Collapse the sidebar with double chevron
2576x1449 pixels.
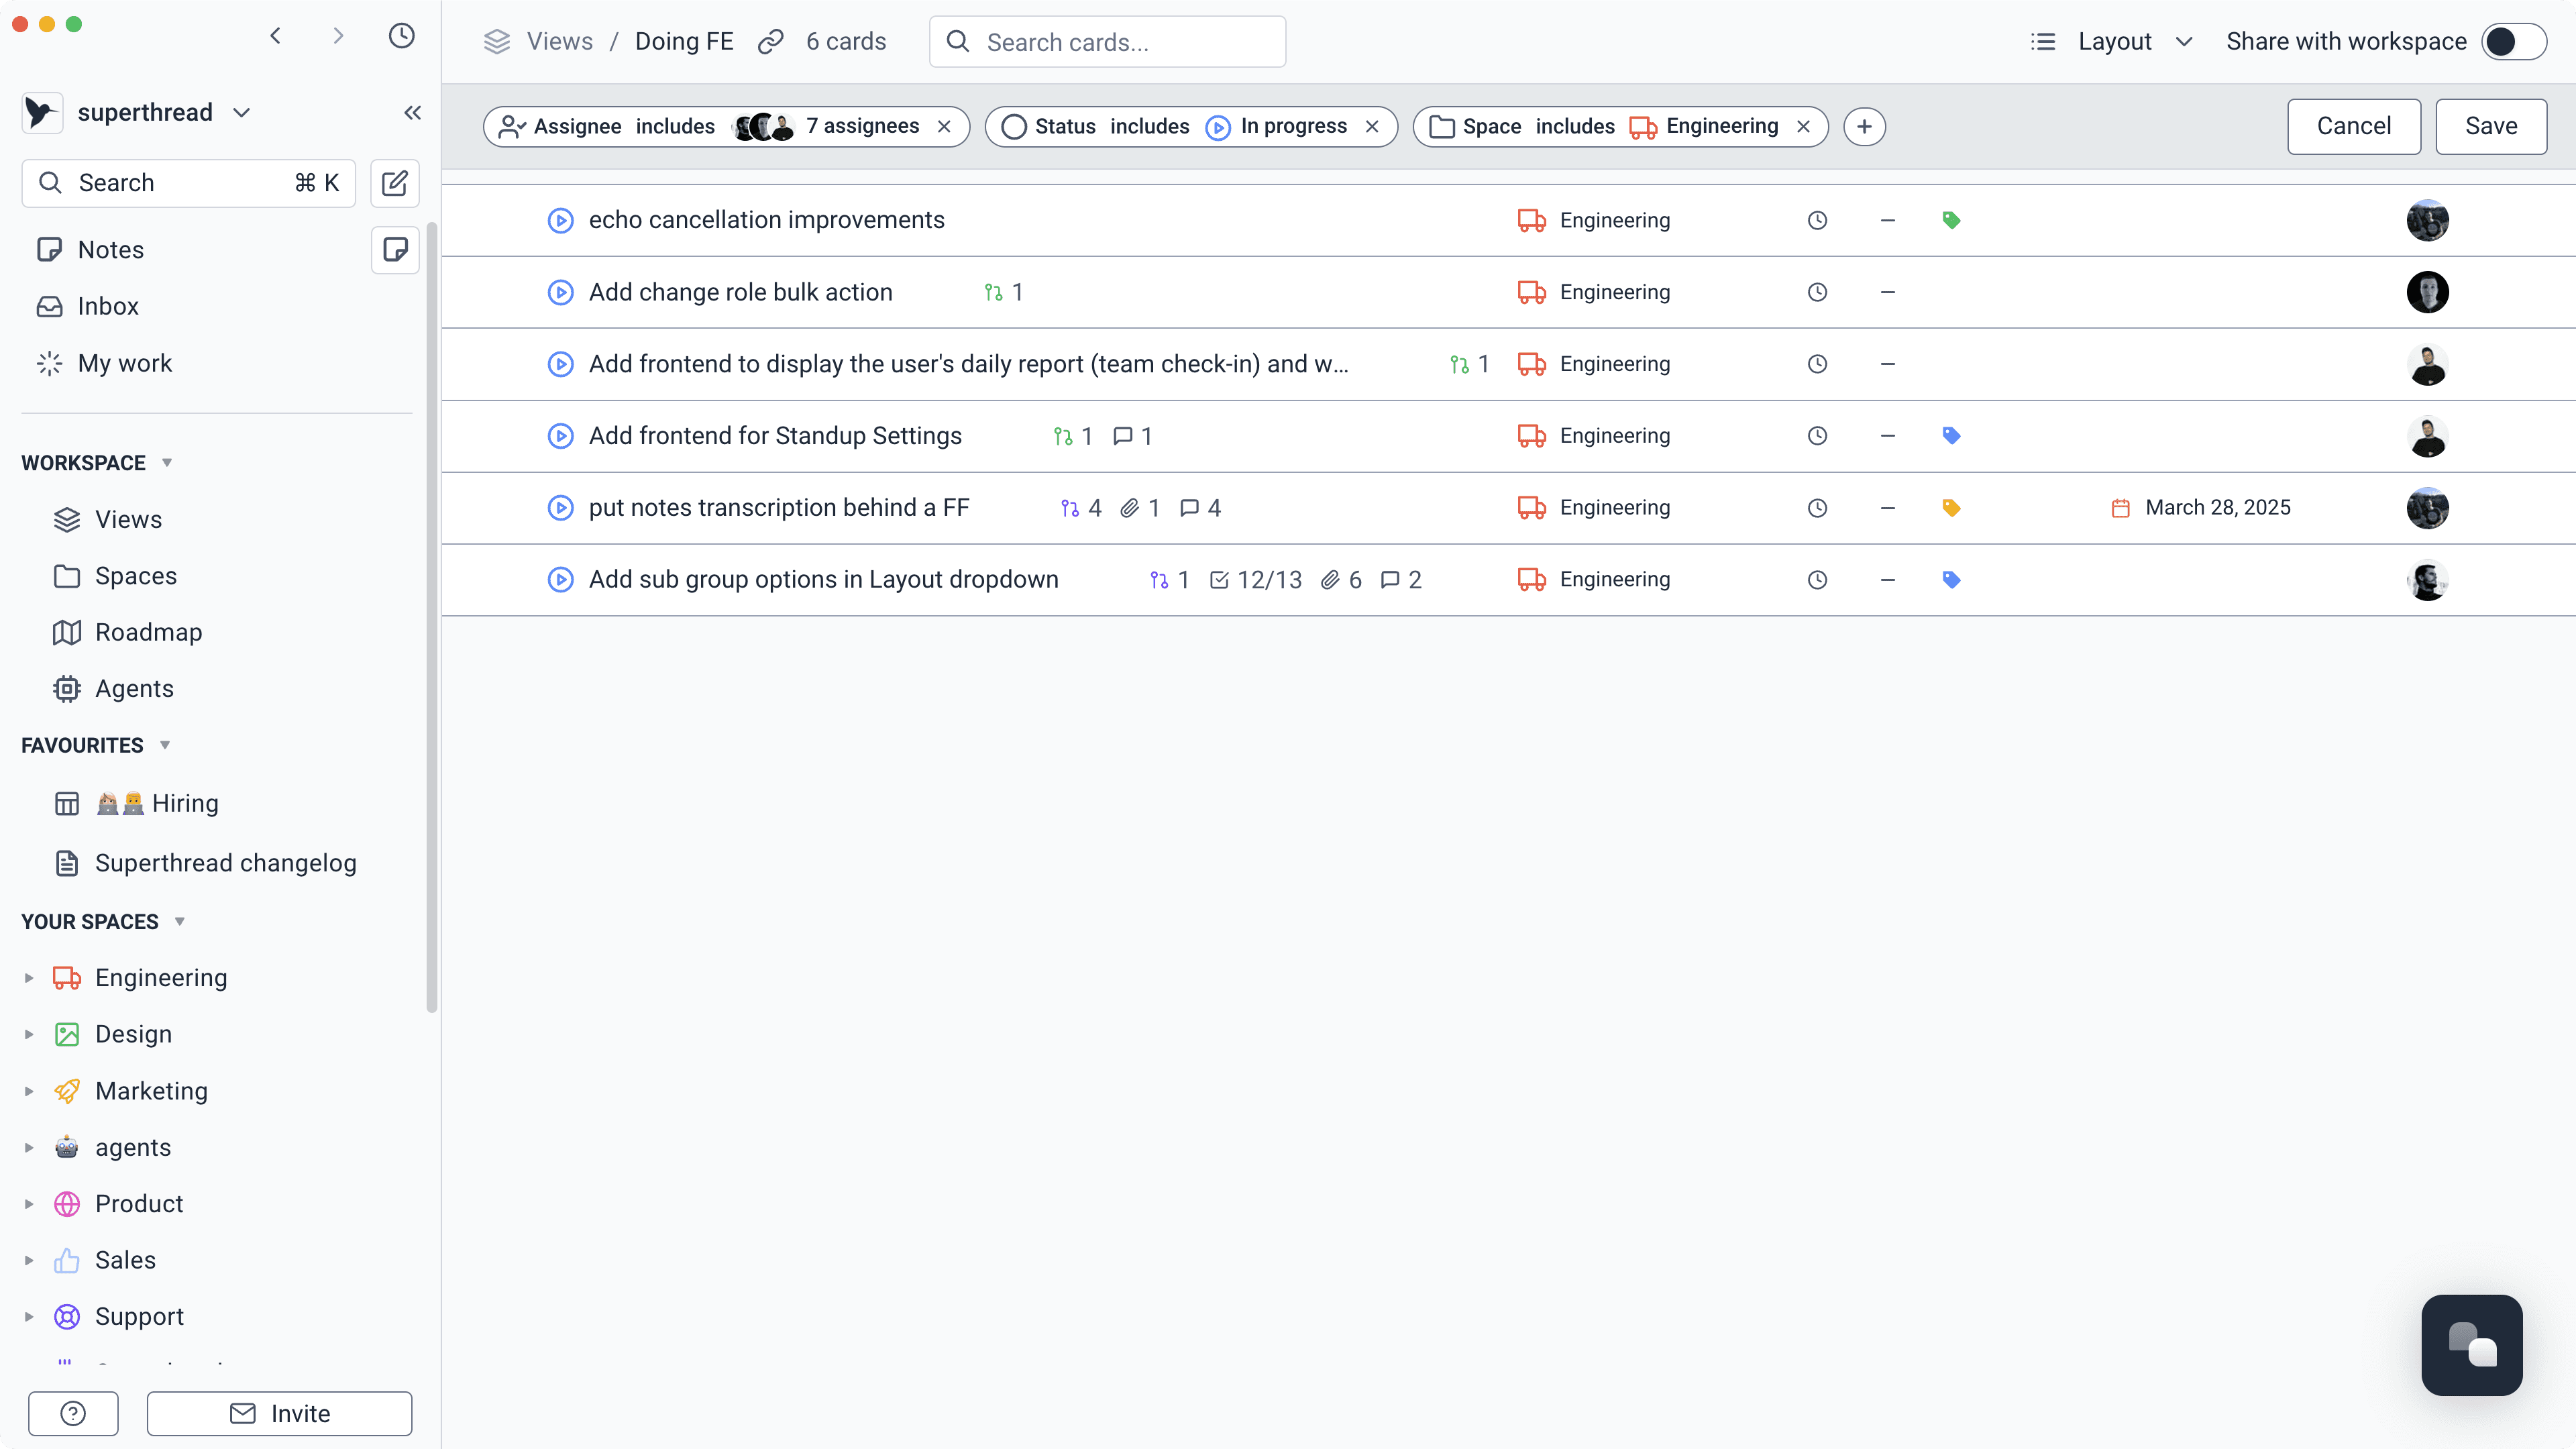(x=412, y=113)
